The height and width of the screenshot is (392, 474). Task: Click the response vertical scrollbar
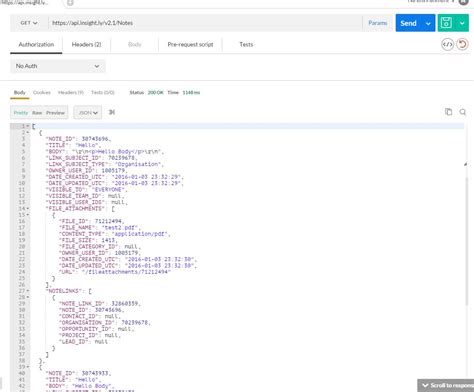pyautogui.click(x=467, y=240)
